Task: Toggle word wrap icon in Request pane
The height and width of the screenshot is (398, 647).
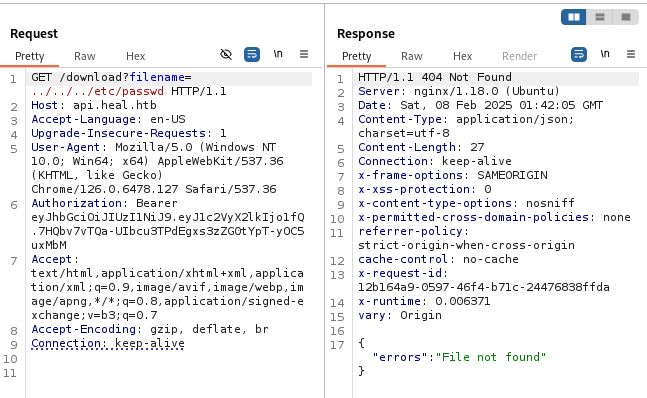Action: pyautogui.click(x=252, y=54)
